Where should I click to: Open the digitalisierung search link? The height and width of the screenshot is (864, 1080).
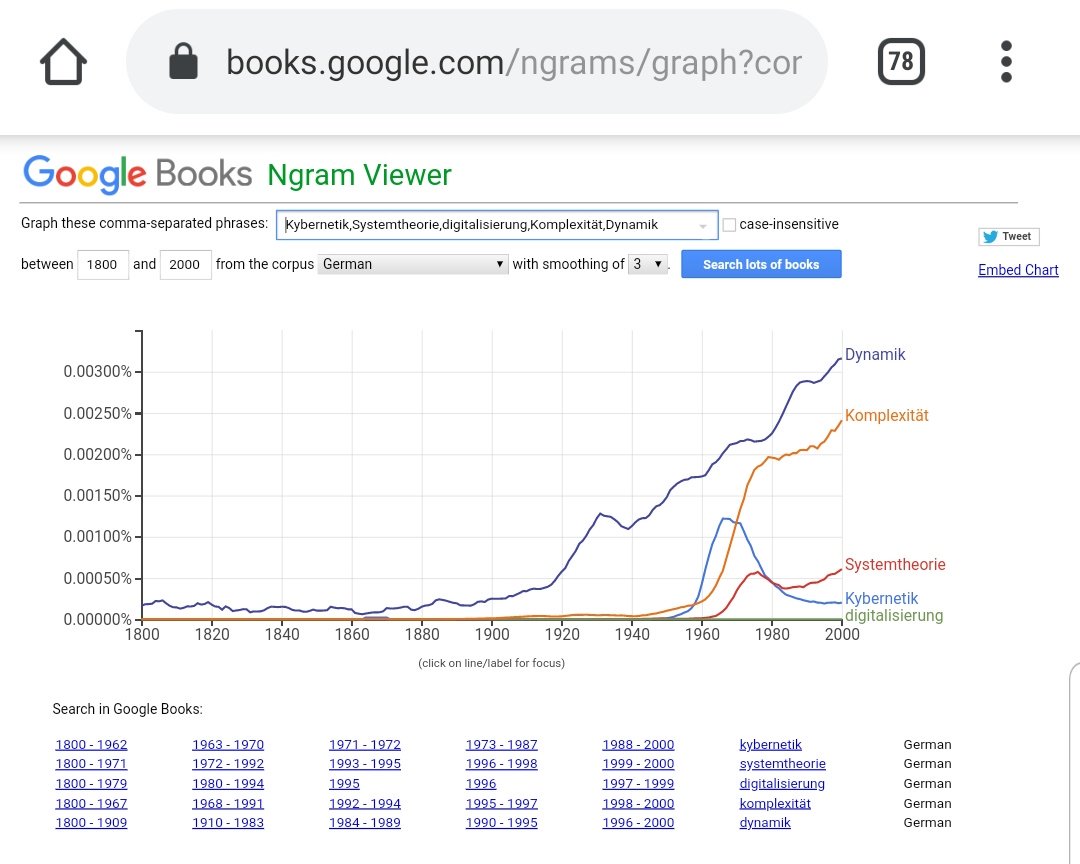click(x=782, y=783)
